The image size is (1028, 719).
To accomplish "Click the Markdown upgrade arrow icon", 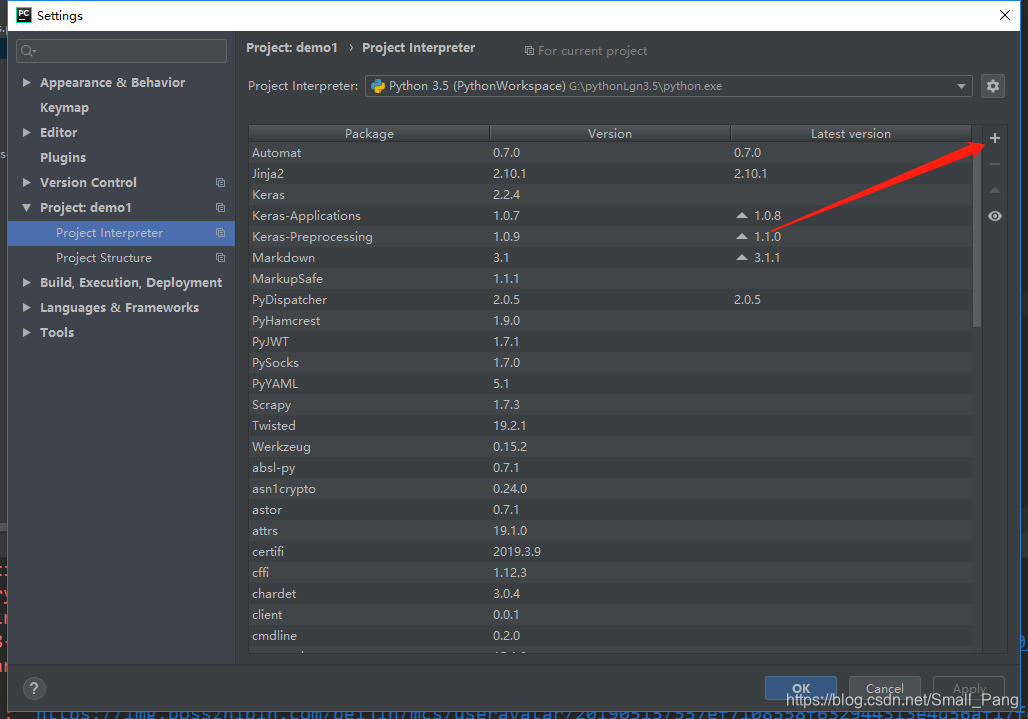I will 741,257.
